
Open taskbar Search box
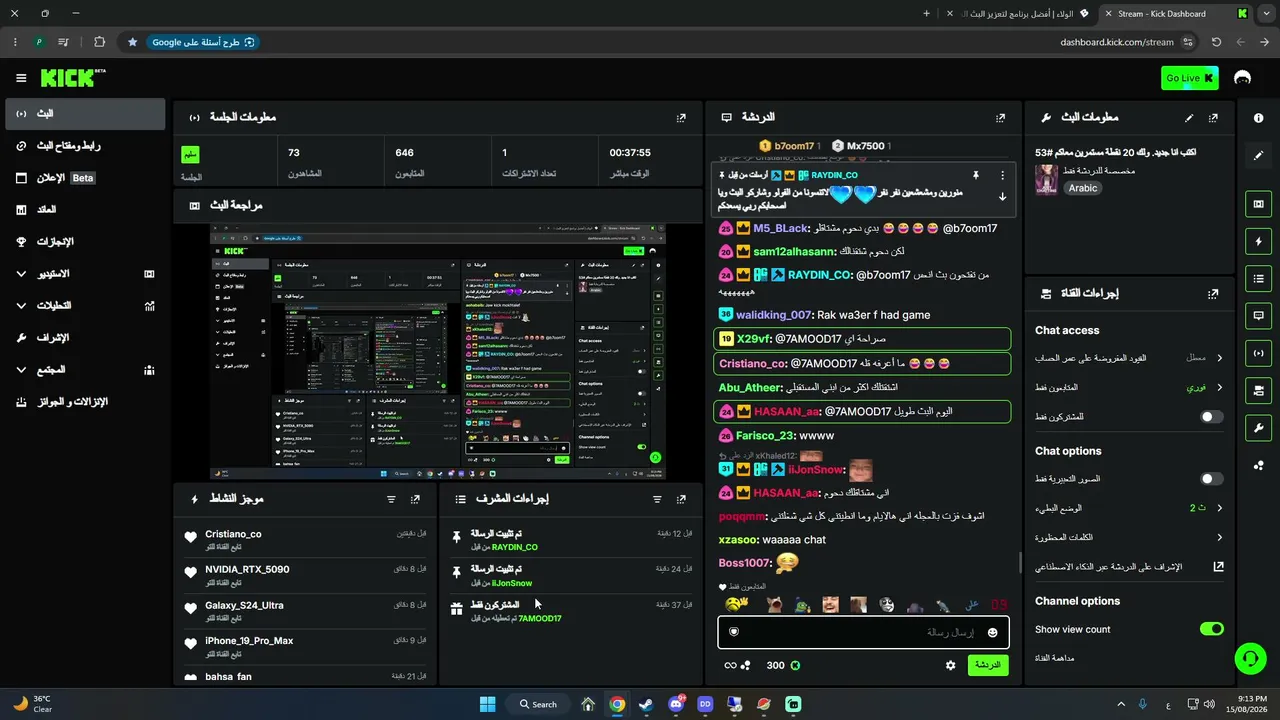point(539,704)
